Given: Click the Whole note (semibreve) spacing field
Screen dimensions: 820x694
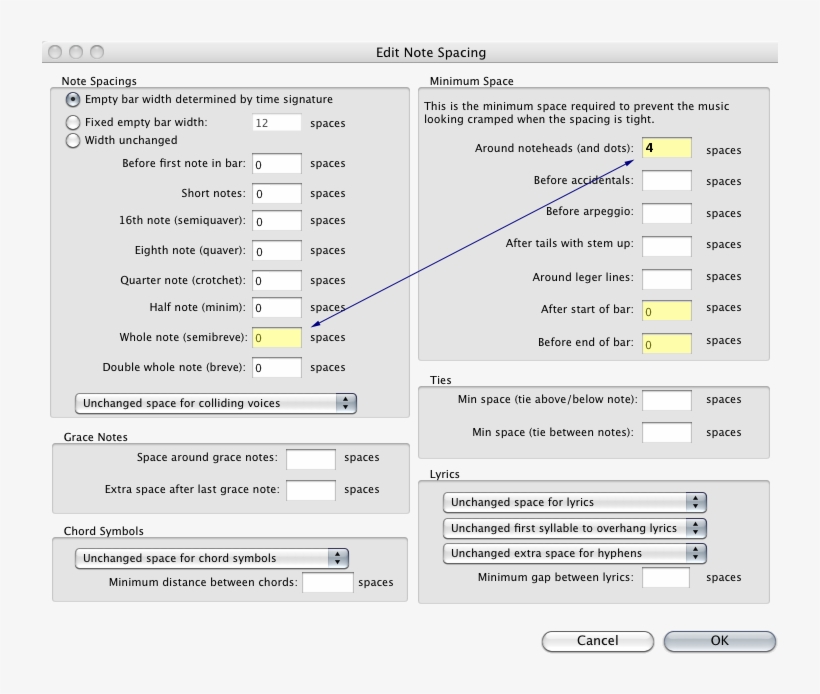Looking at the screenshot, I should [276, 338].
